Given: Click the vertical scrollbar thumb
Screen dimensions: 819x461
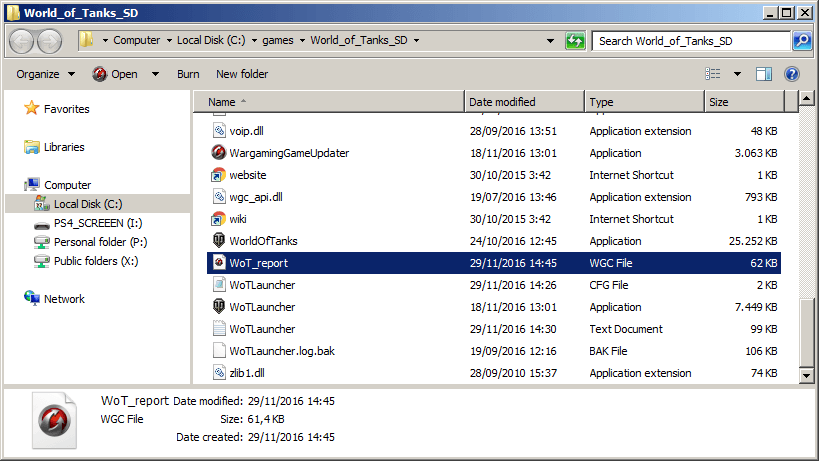Looking at the screenshot, I should click(806, 333).
